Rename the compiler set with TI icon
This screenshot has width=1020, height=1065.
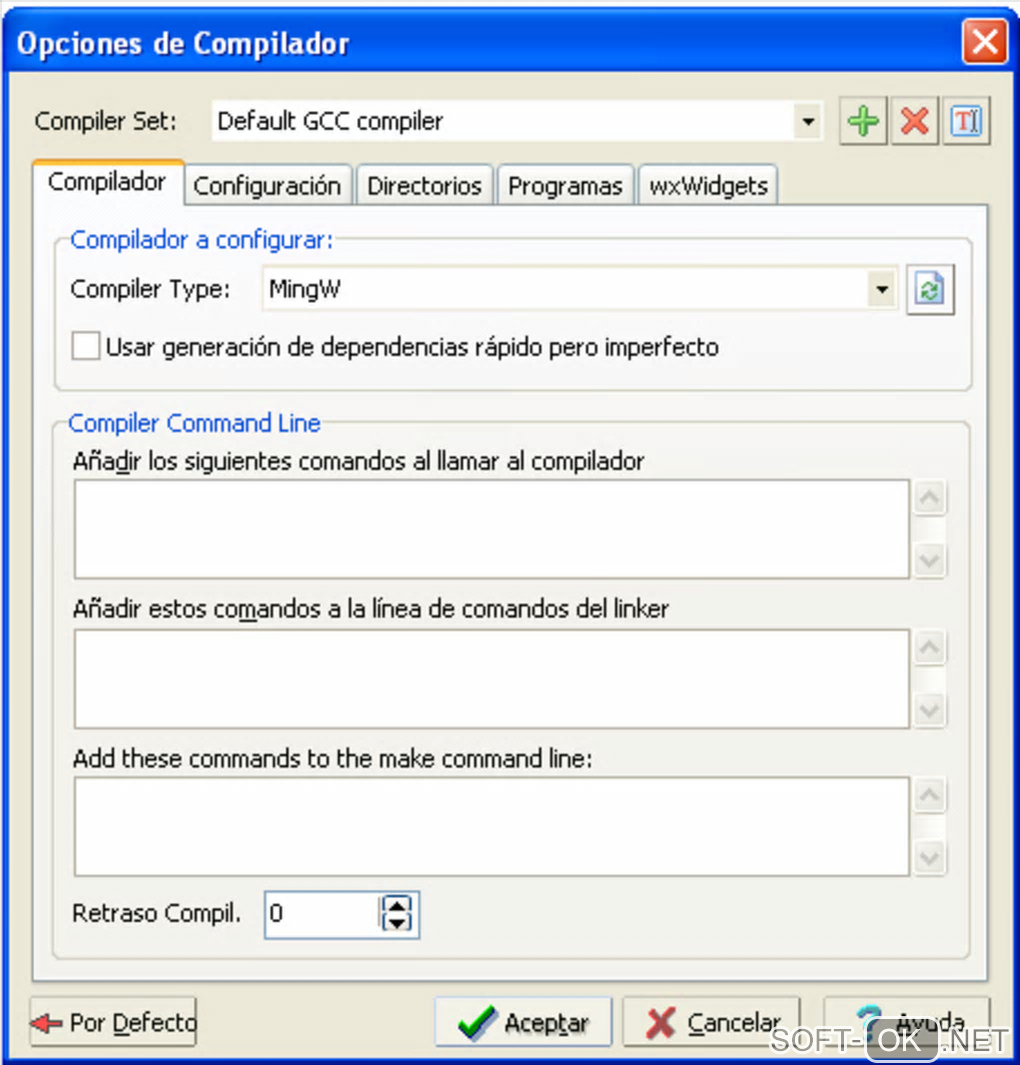coord(966,122)
